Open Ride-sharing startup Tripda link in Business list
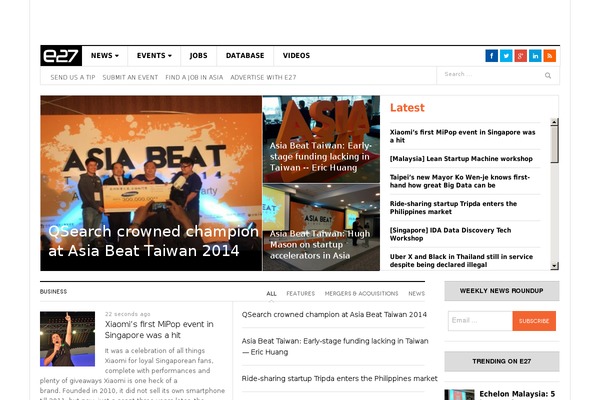600x400 pixels. (x=339, y=379)
